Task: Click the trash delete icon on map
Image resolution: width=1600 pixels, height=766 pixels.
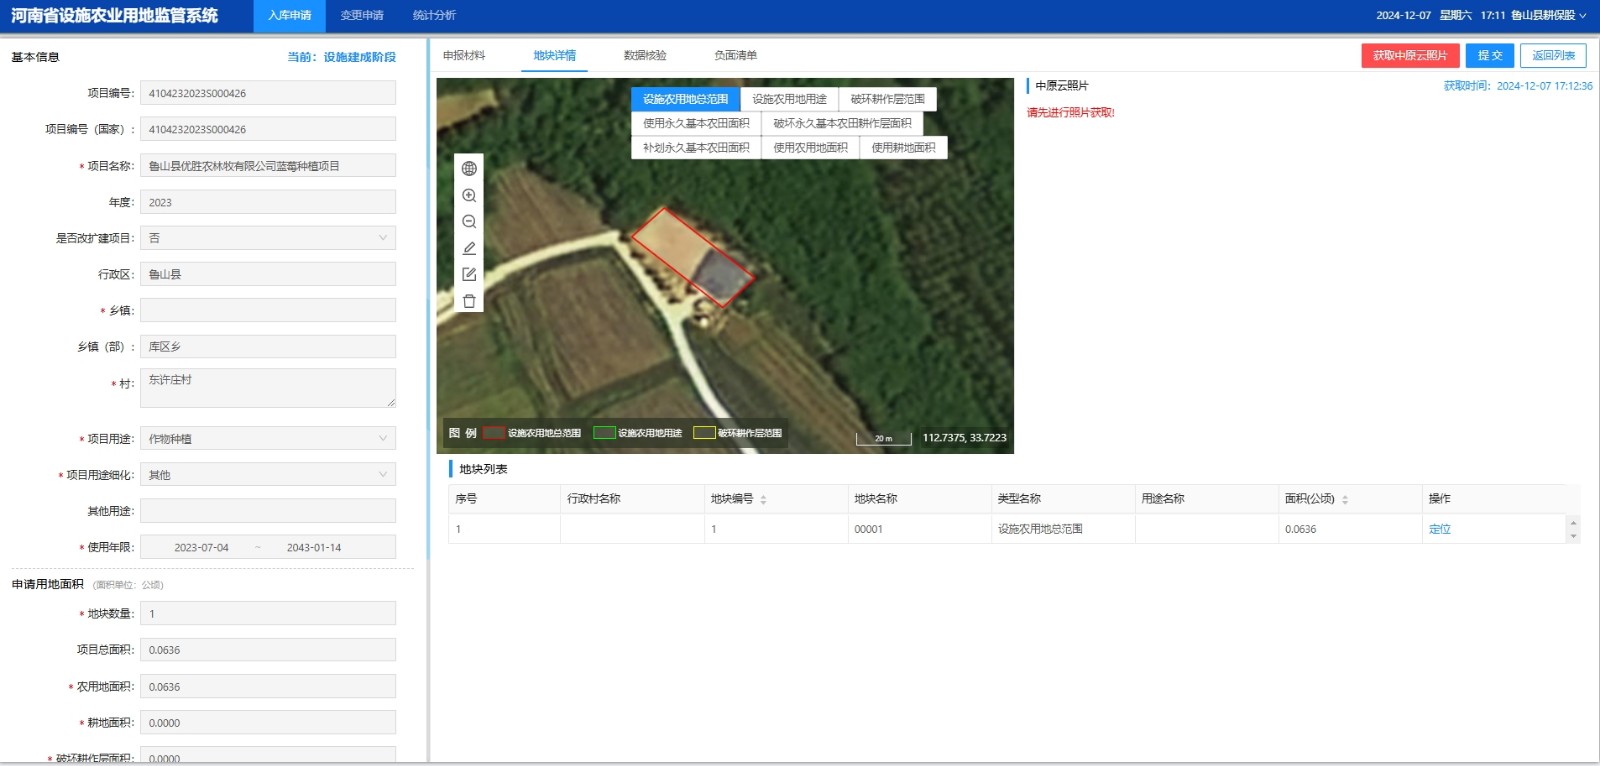Action: [x=469, y=301]
